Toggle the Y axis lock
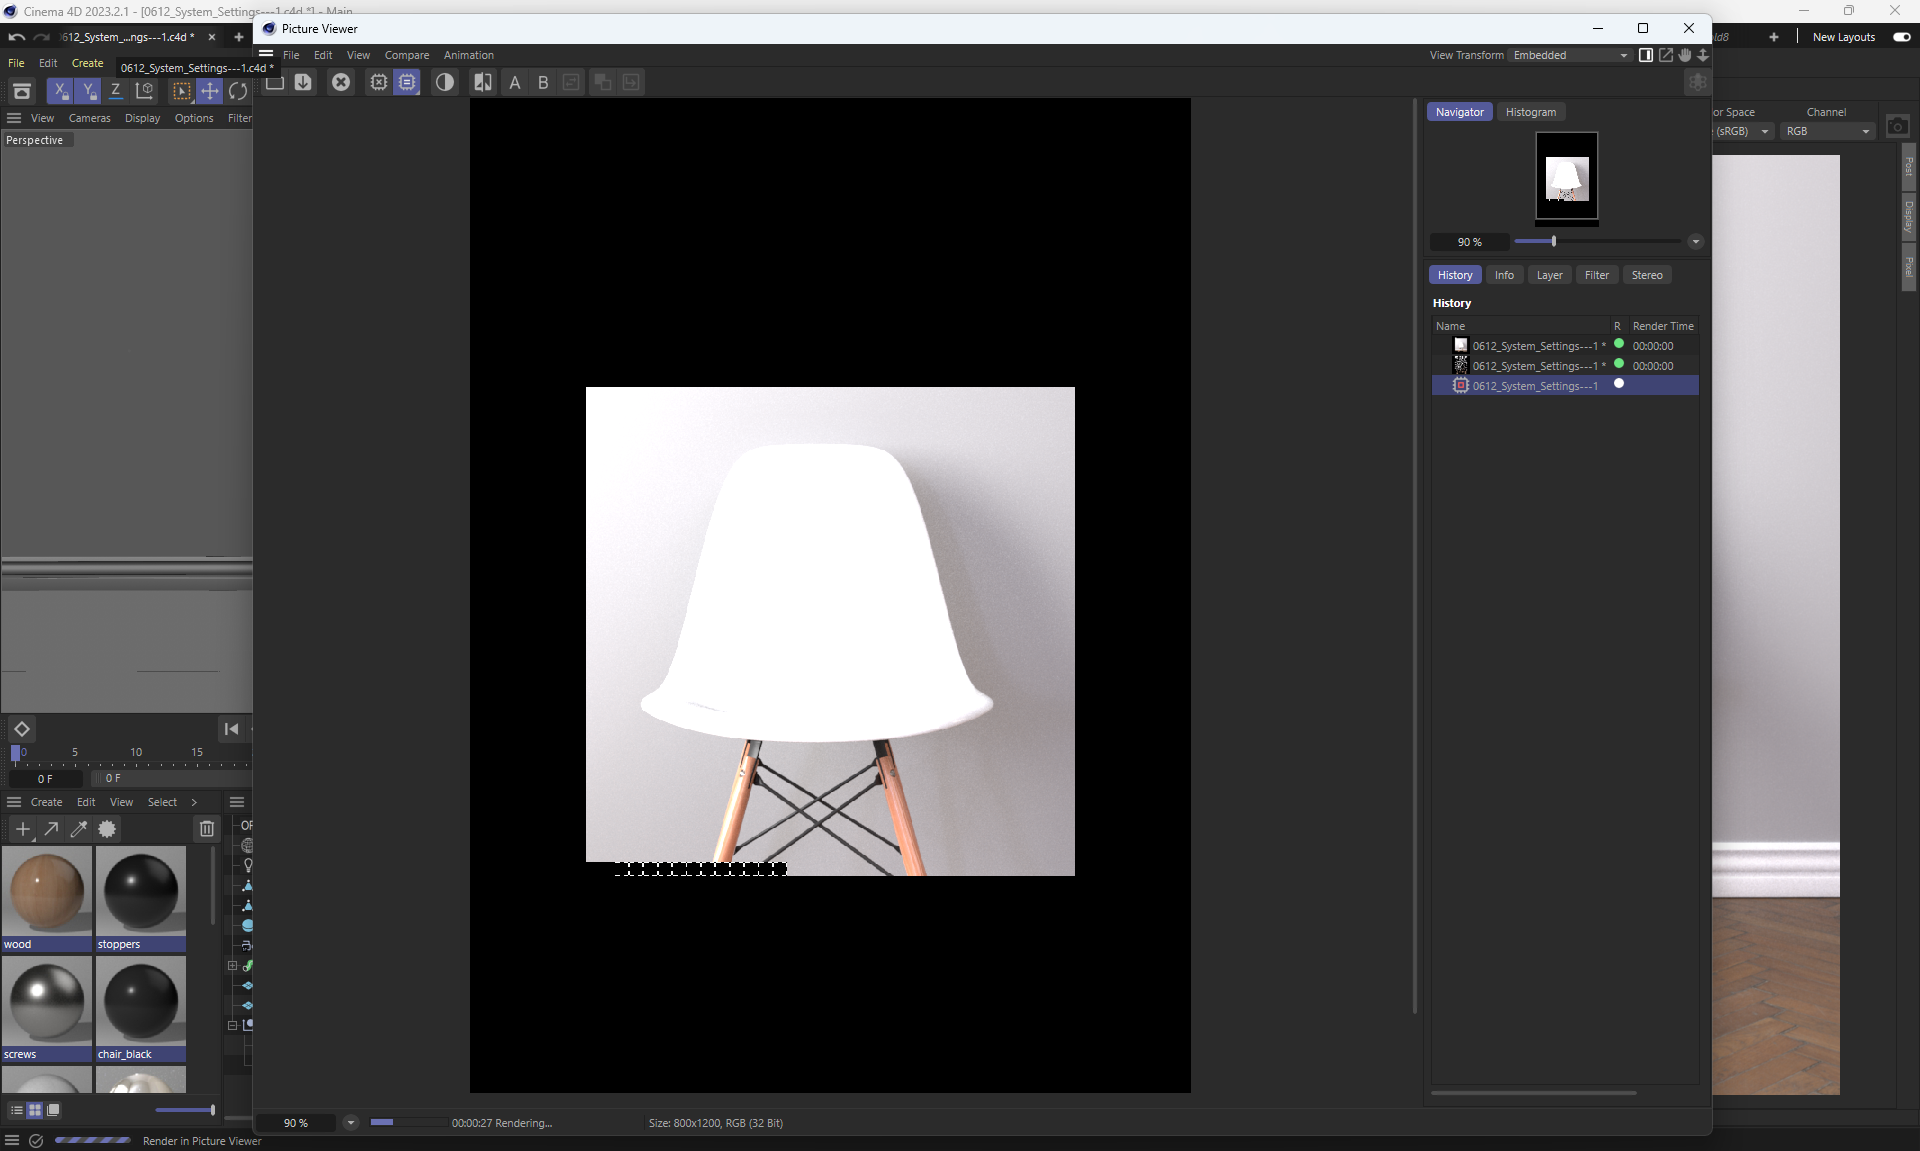The width and height of the screenshot is (1920, 1151). (88, 91)
